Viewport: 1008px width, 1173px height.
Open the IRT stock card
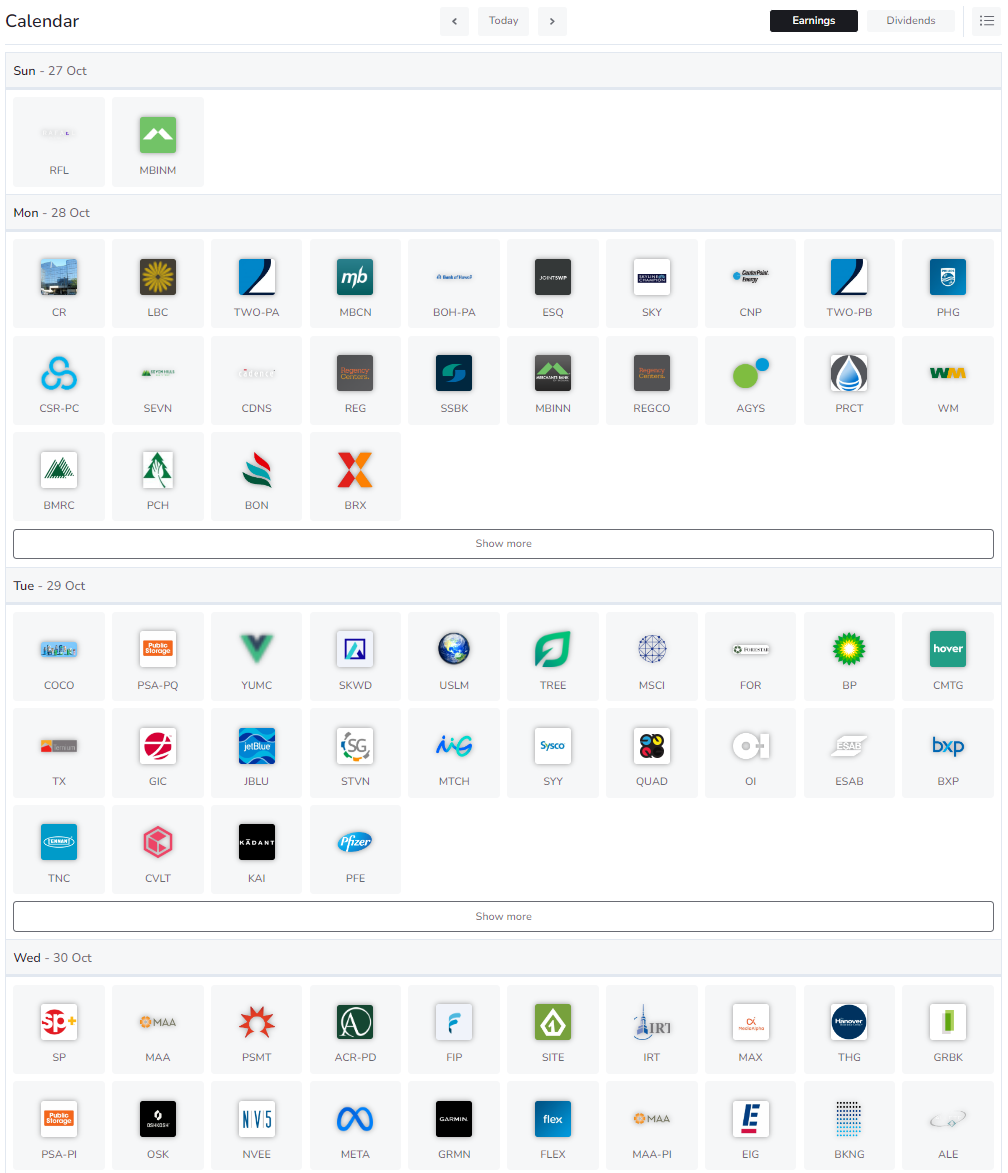point(652,1029)
